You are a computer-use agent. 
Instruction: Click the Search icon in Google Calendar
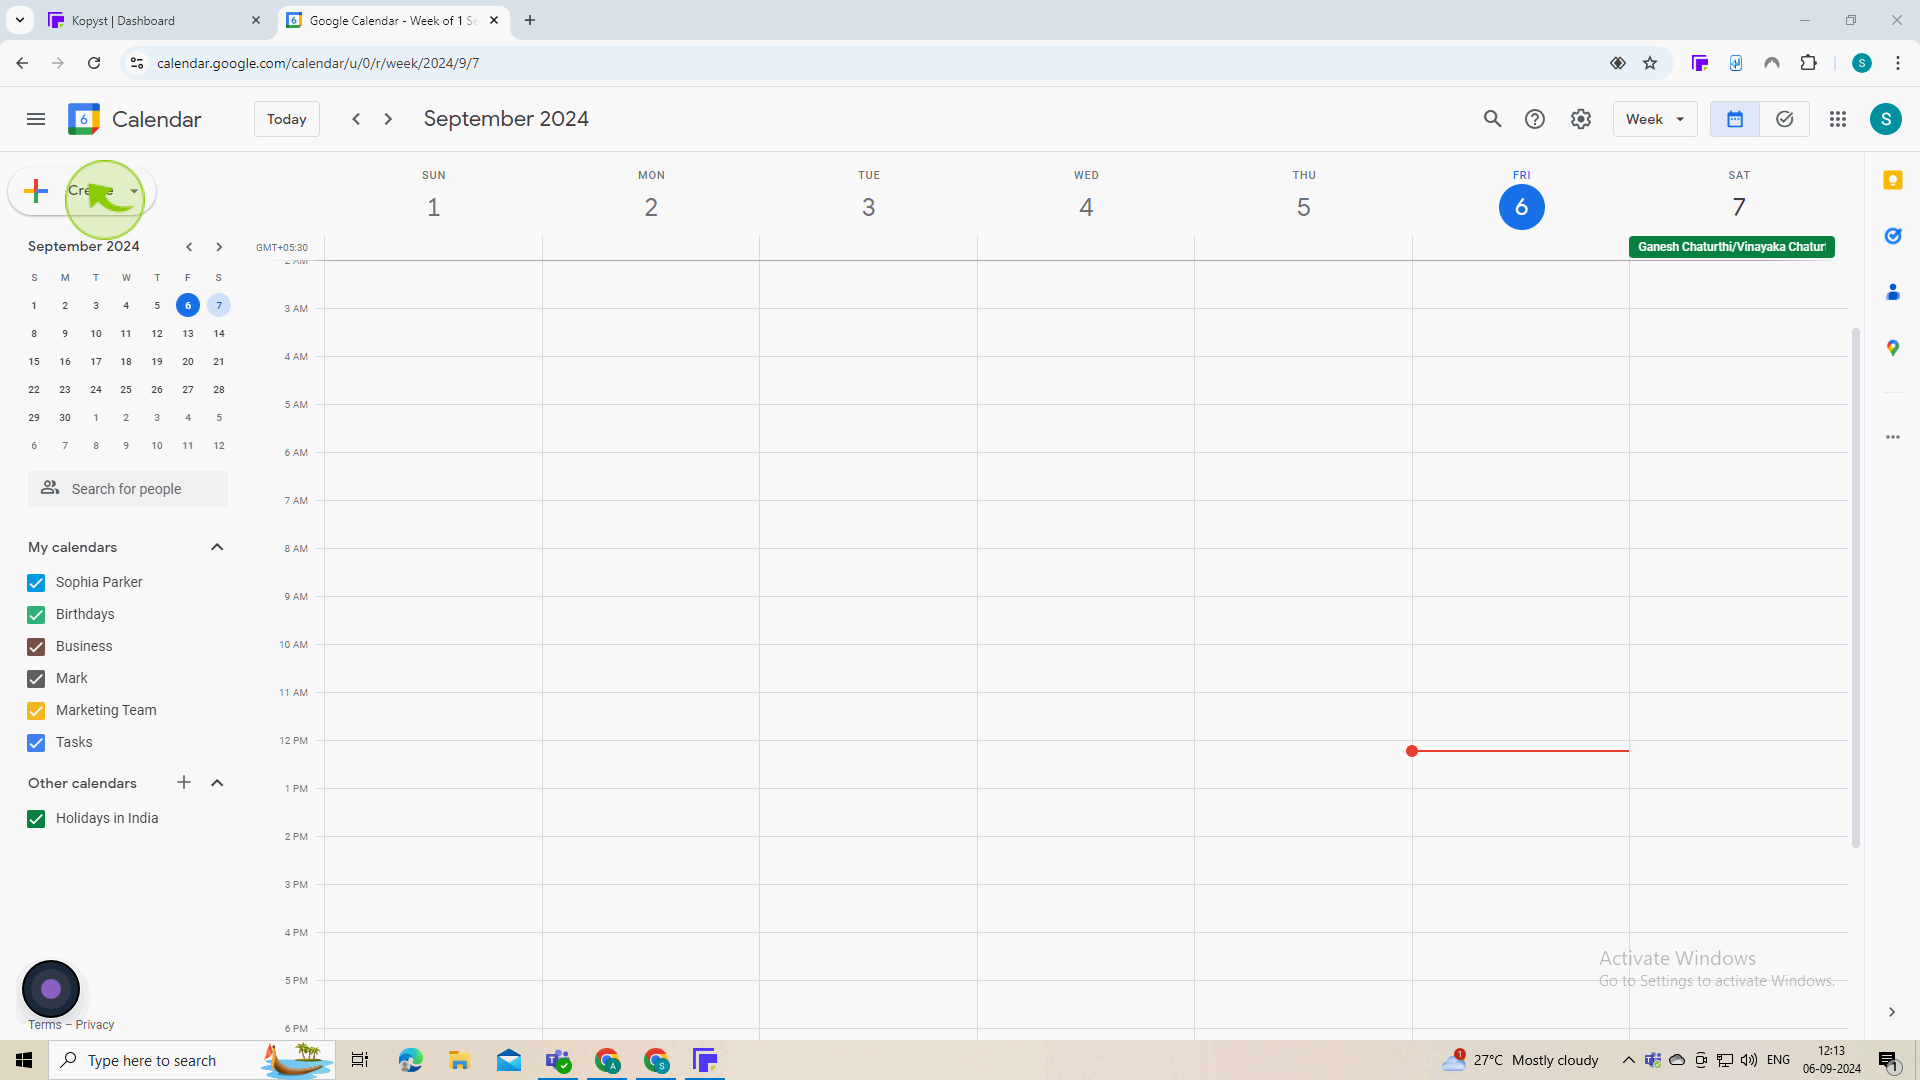[x=1493, y=119]
